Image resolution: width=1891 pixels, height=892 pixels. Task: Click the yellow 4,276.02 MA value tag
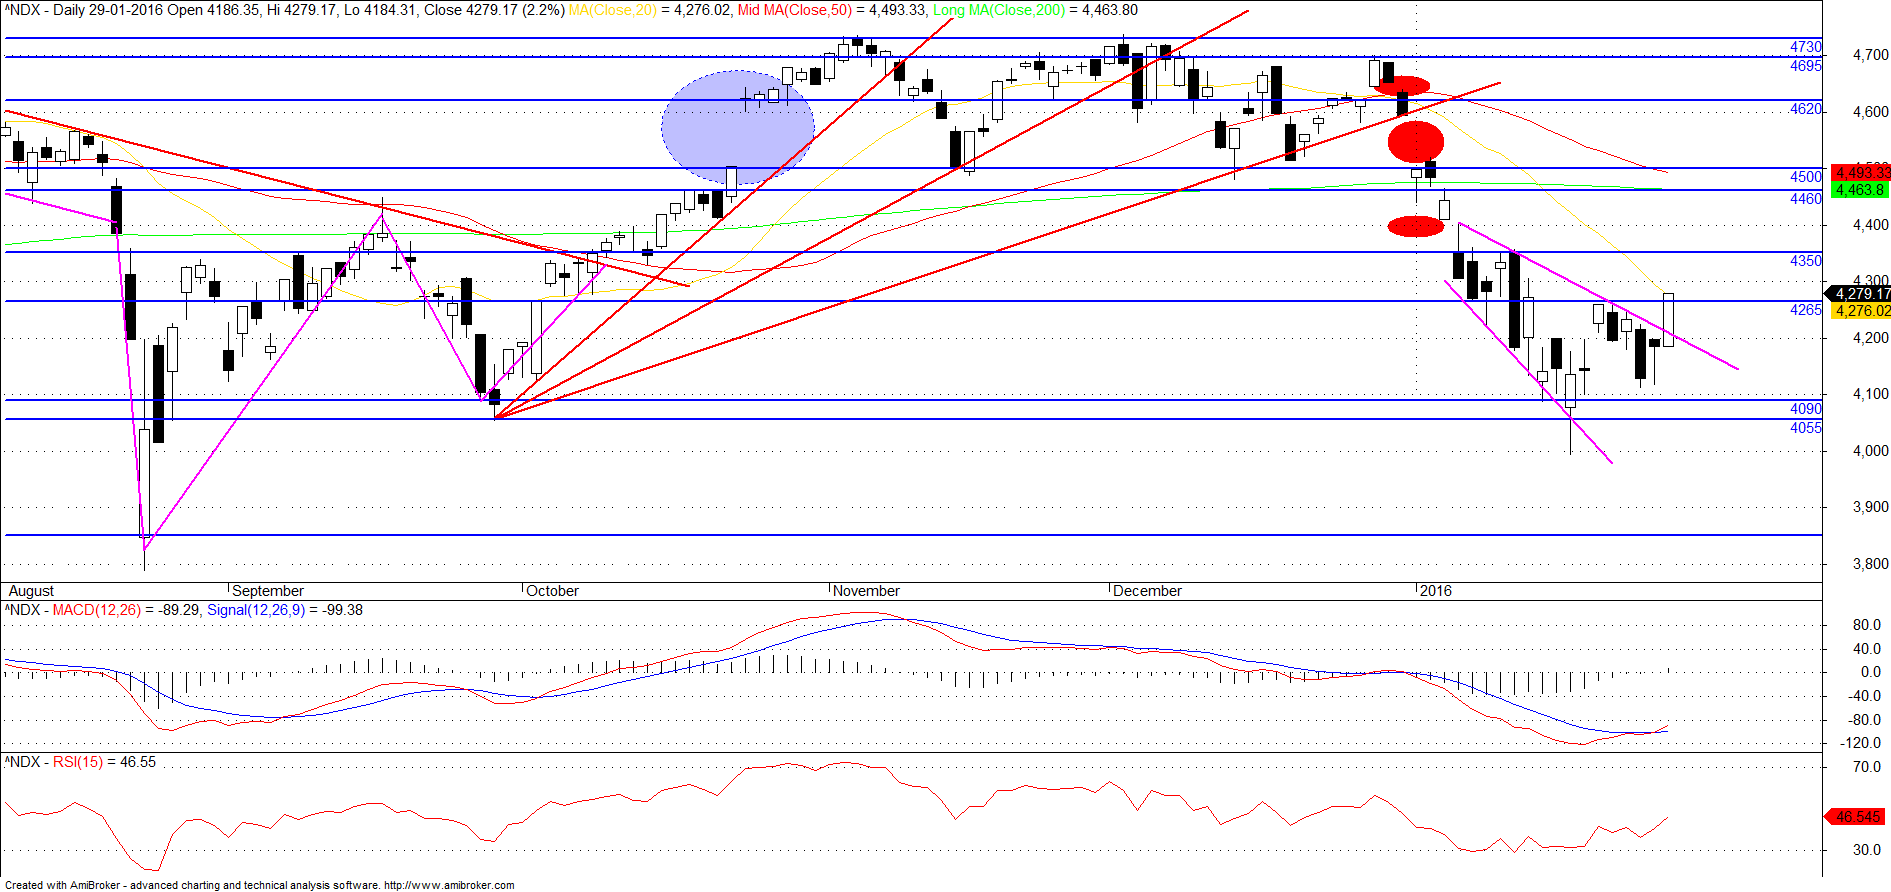coord(1859,311)
